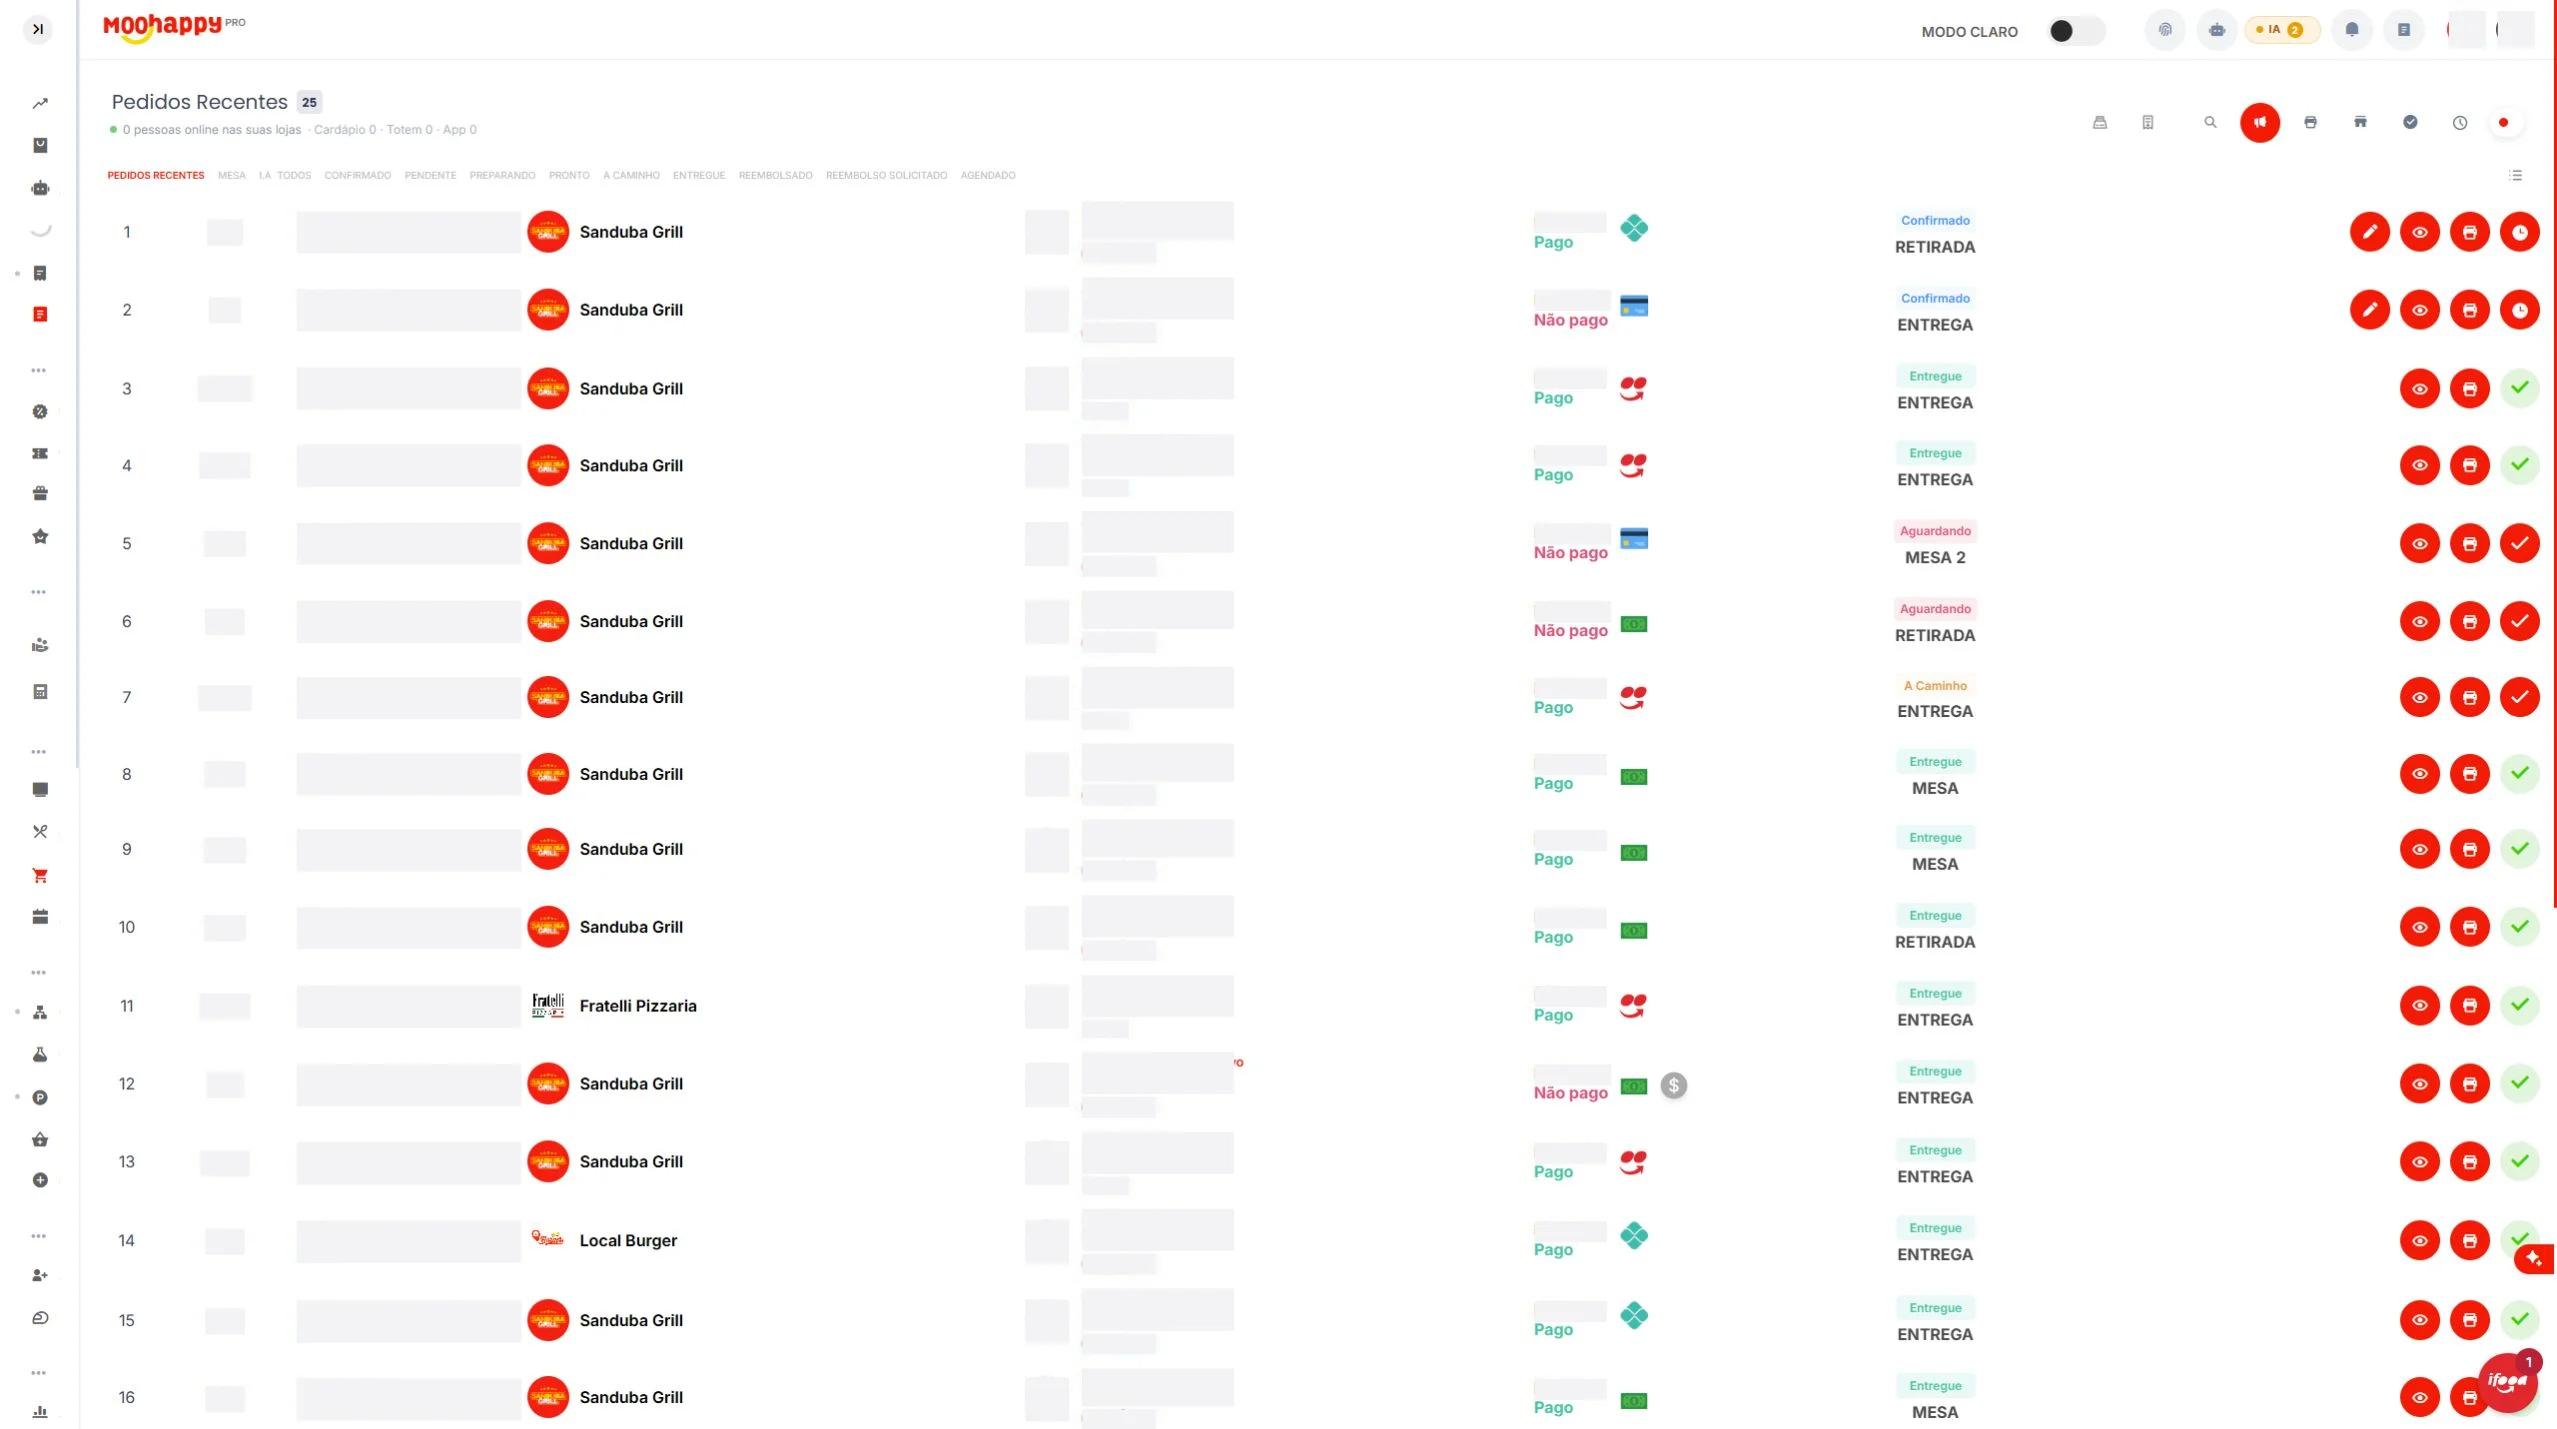Screen dimensions: 2557x1429
Task: Click the Pedidos Recentes count badge 25
Action: coord(309,102)
